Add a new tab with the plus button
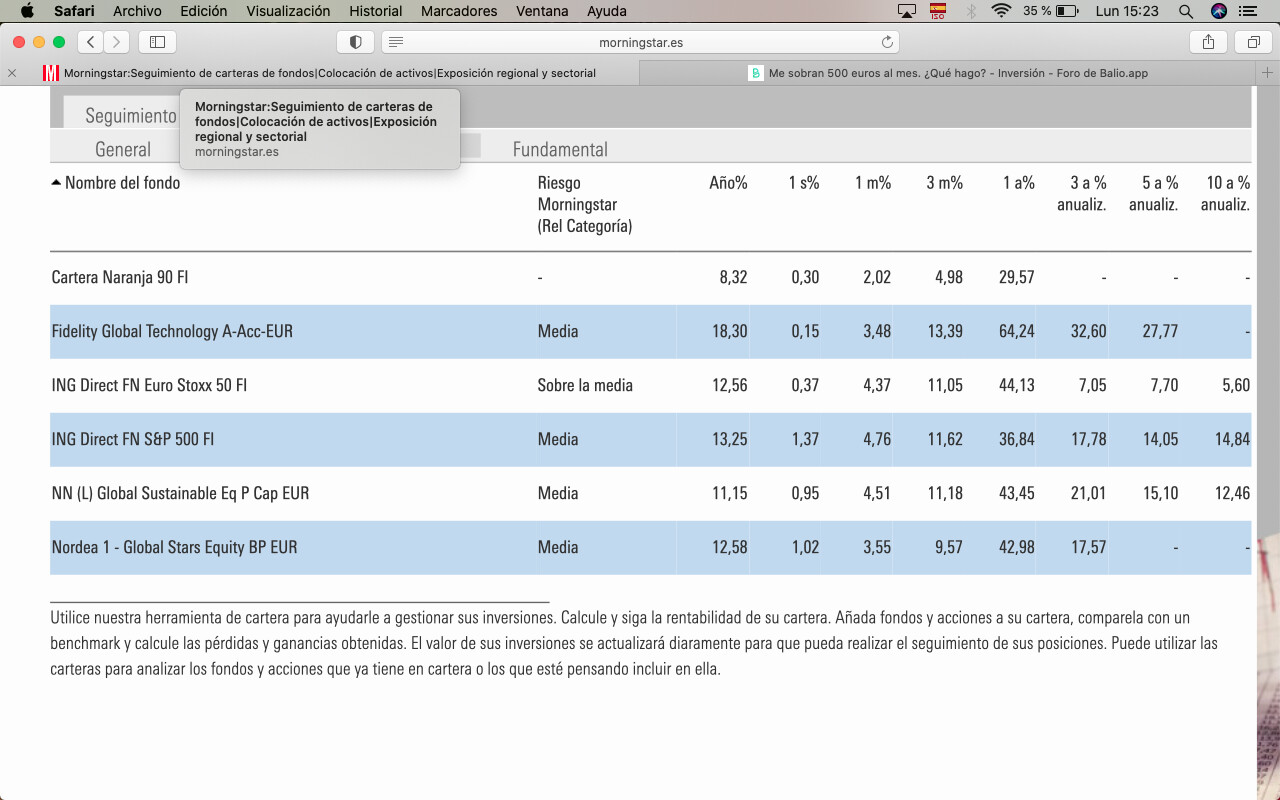 tap(1268, 73)
